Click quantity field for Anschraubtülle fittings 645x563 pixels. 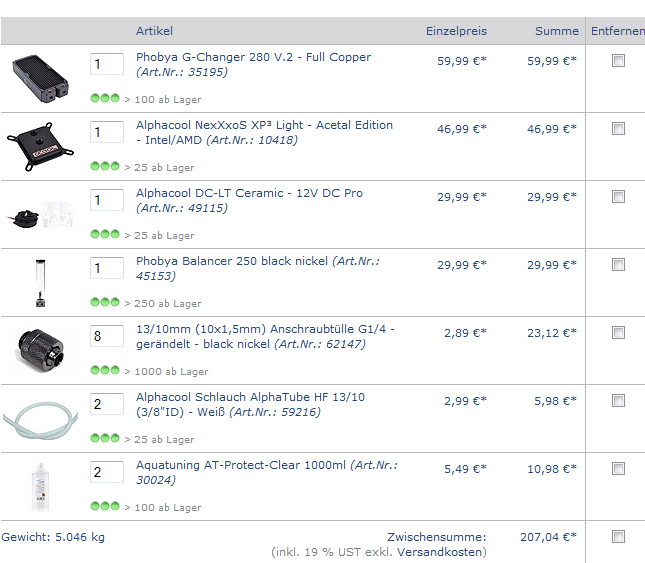[x=106, y=336]
